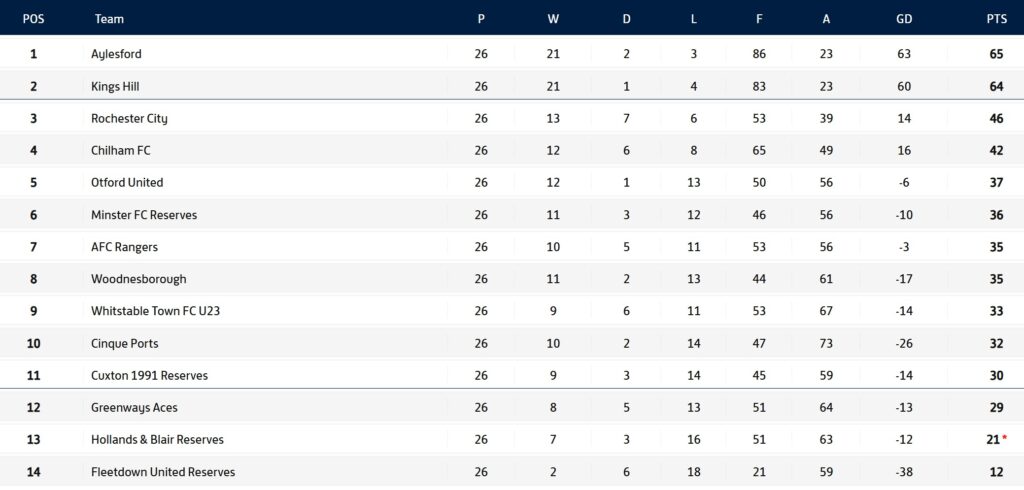The width and height of the screenshot is (1024, 490).
Task: Click the Team column header
Action: pyautogui.click(x=109, y=19)
